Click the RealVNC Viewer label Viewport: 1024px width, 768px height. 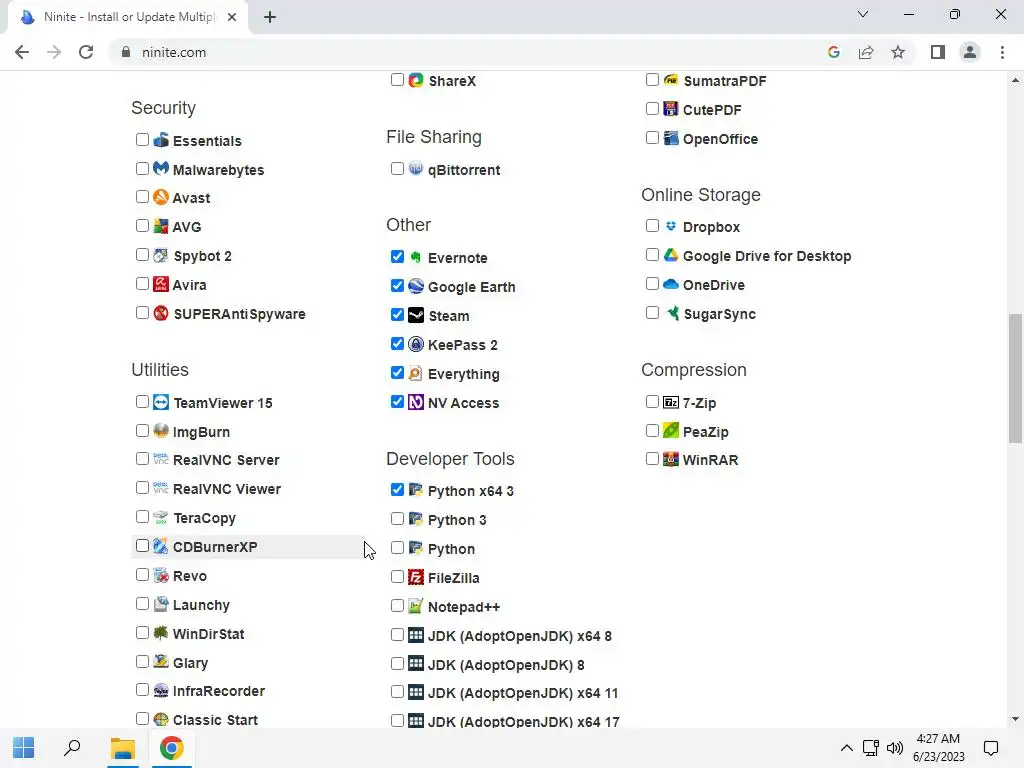click(x=227, y=488)
